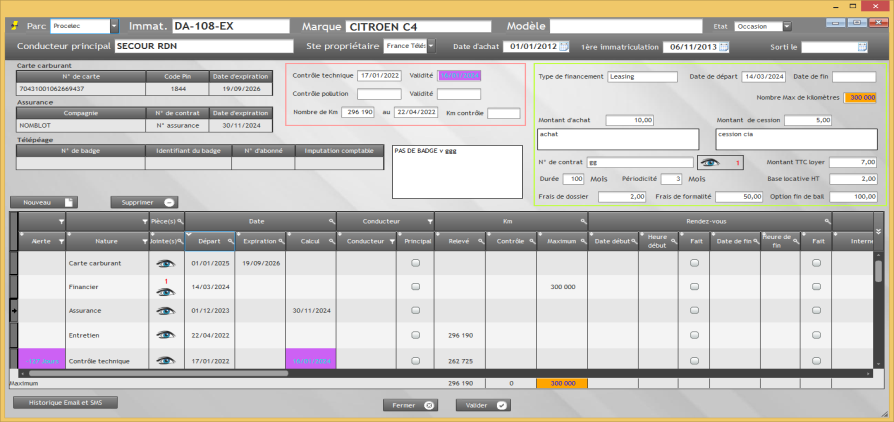The width and height of the screenshot is (894, 422).
Task: Open attached document for Assurance row
Action: click(x=164, y=311)
